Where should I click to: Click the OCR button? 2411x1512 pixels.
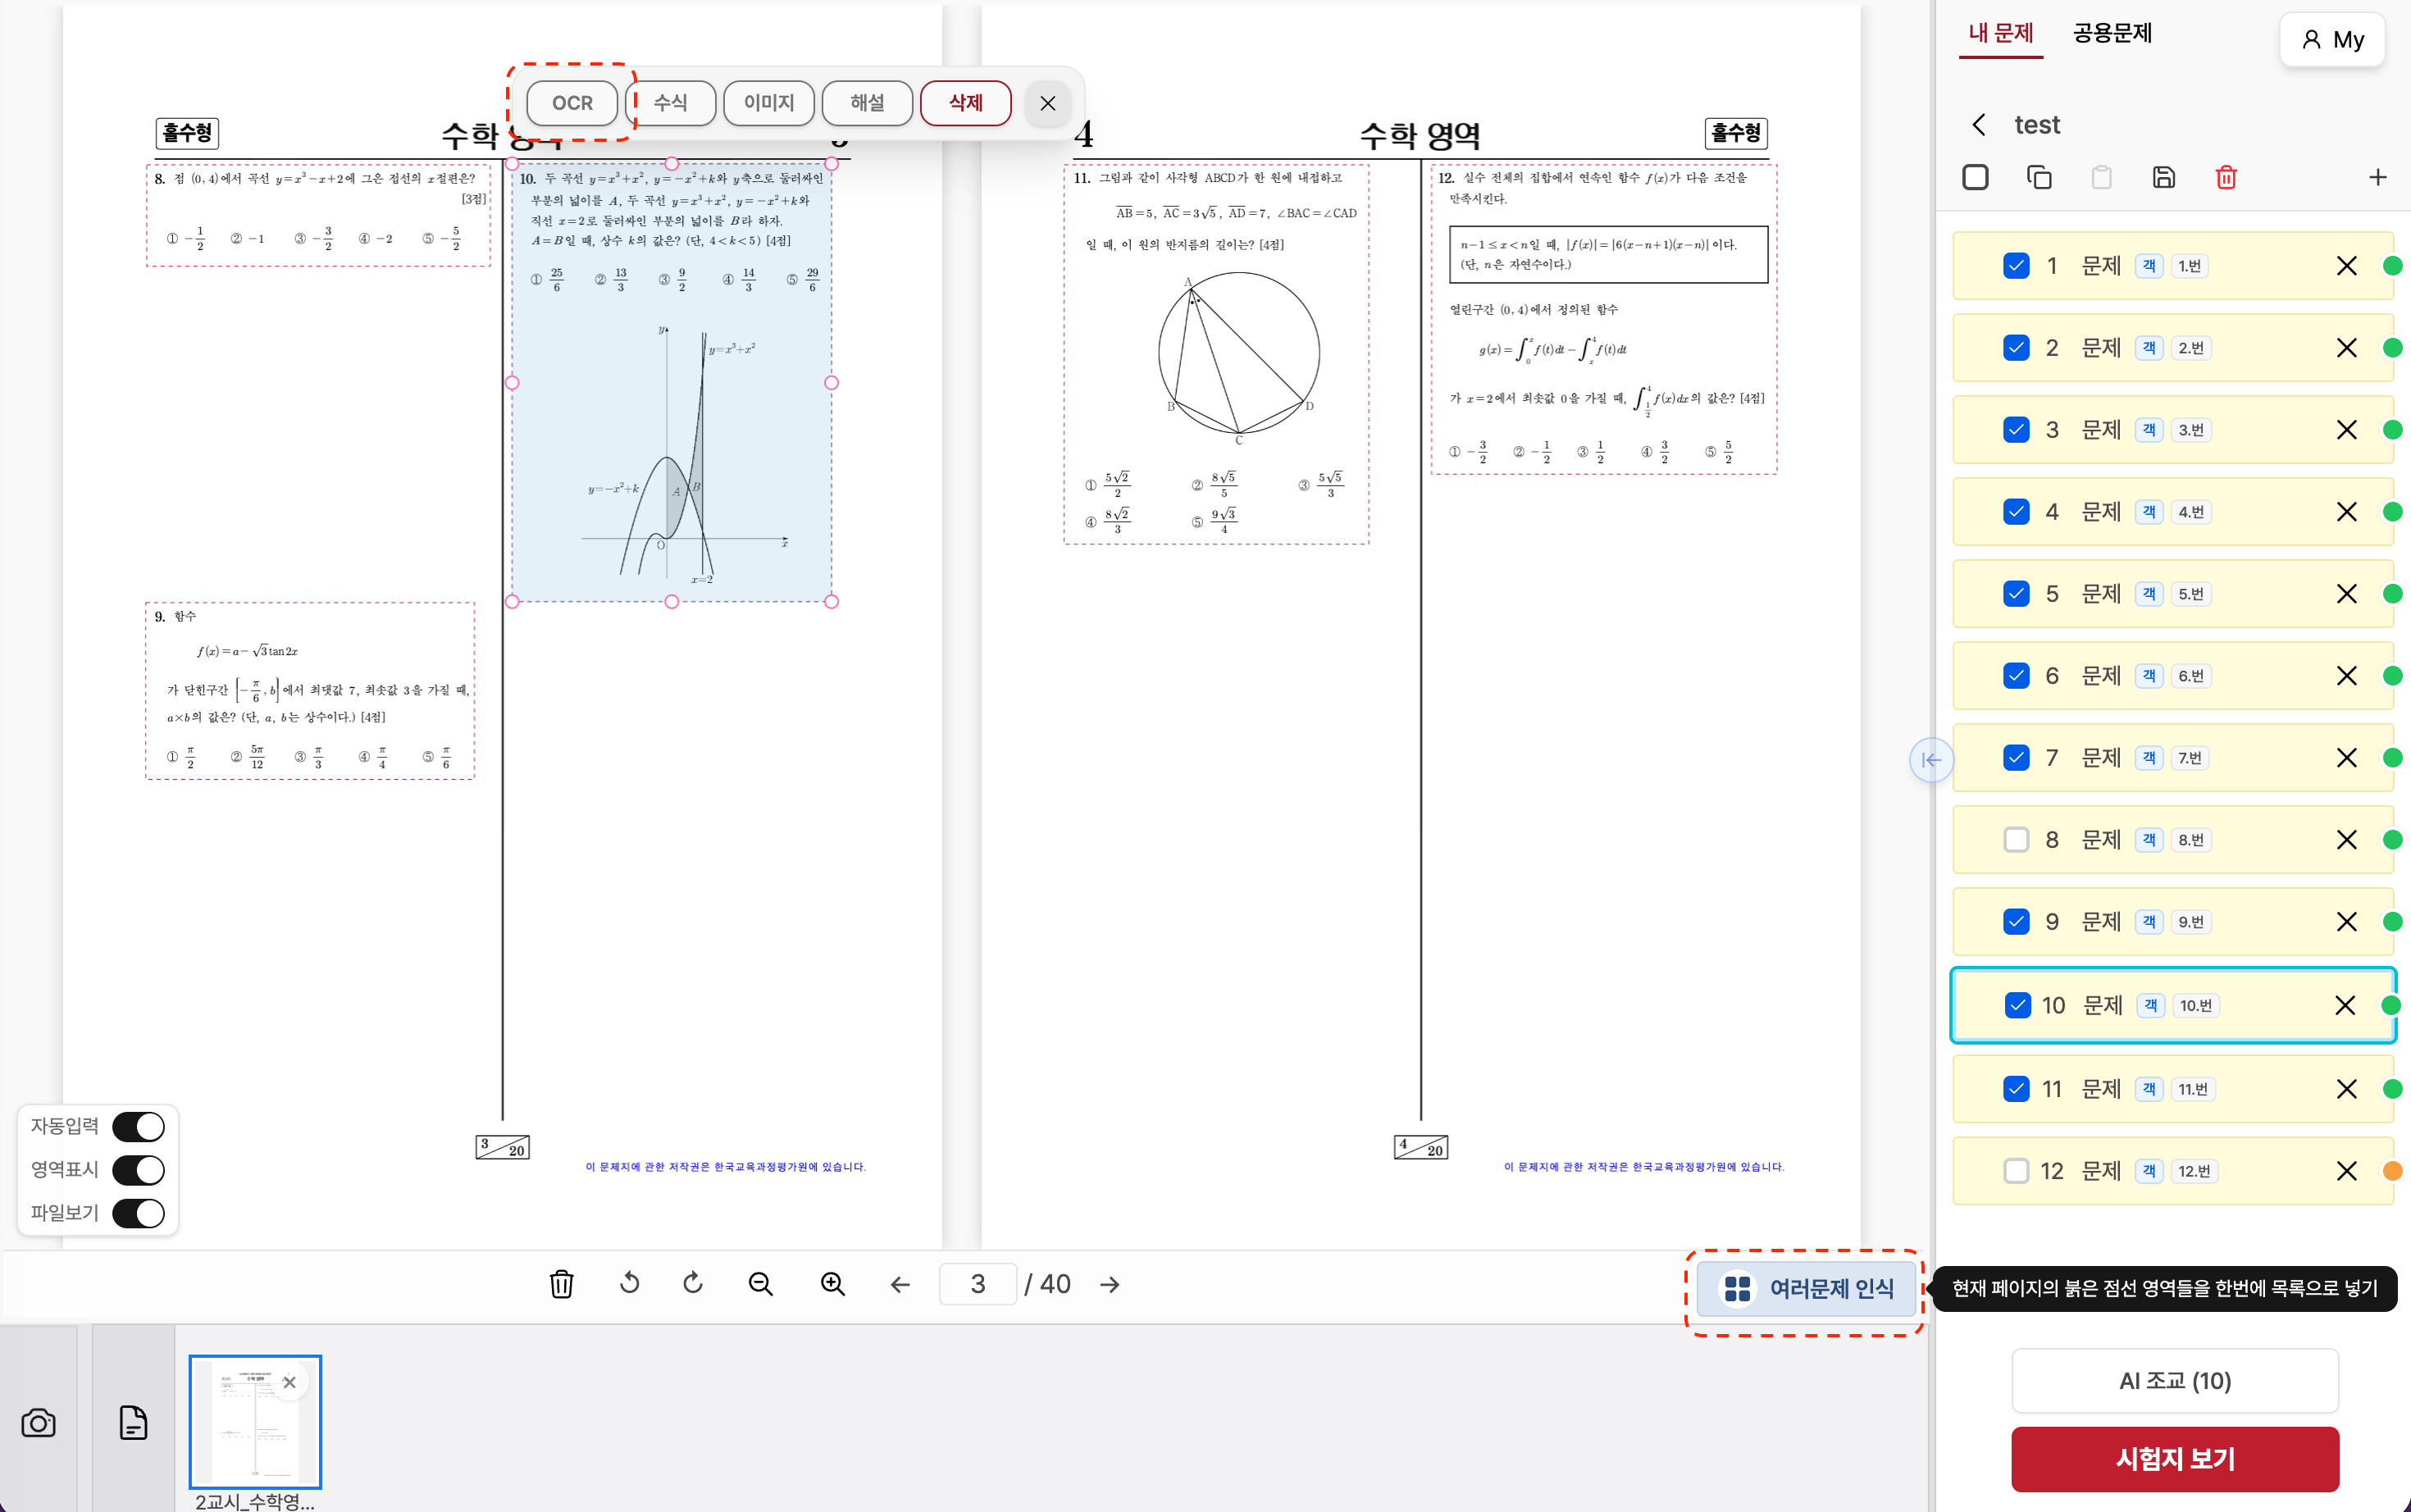click(572, 103)
